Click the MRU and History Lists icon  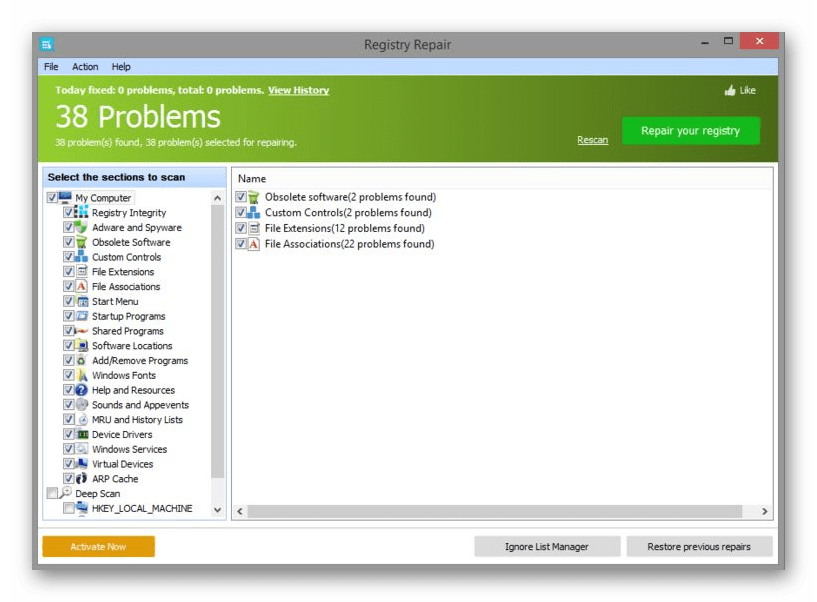coord(82,419)
